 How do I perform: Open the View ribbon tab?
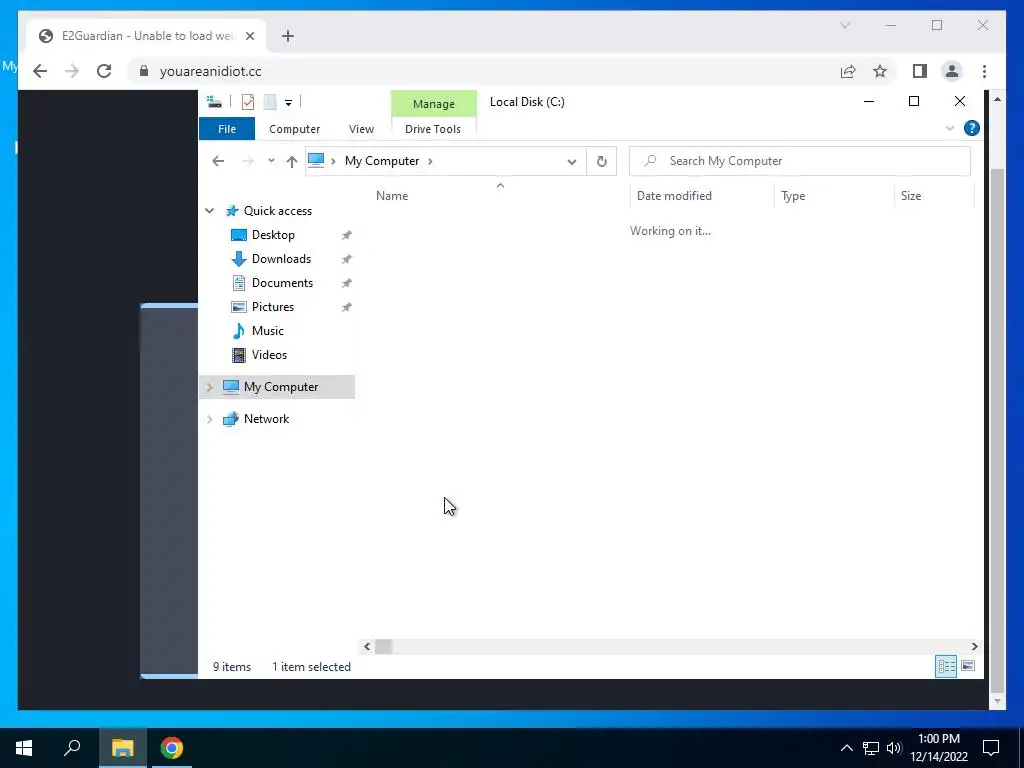point(361,129)
